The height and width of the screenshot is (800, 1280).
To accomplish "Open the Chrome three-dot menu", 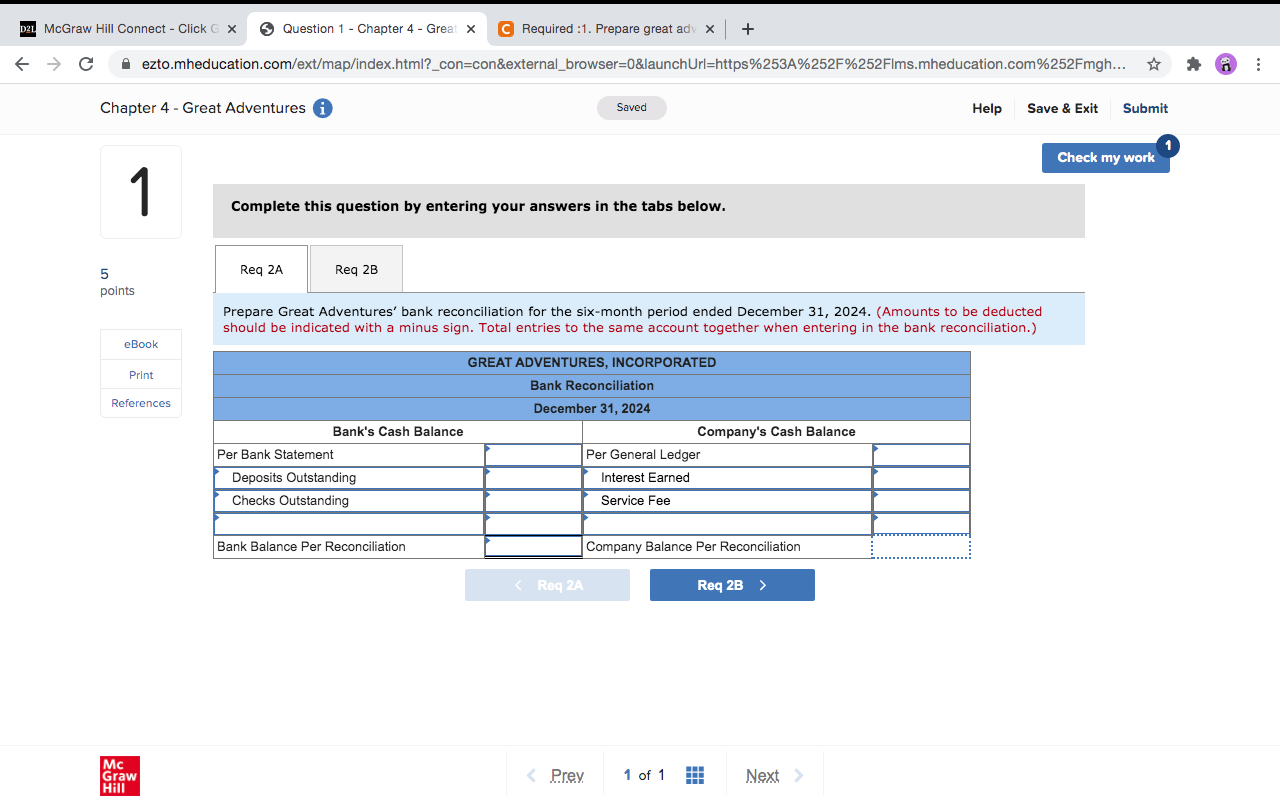I will point(1257,64).
